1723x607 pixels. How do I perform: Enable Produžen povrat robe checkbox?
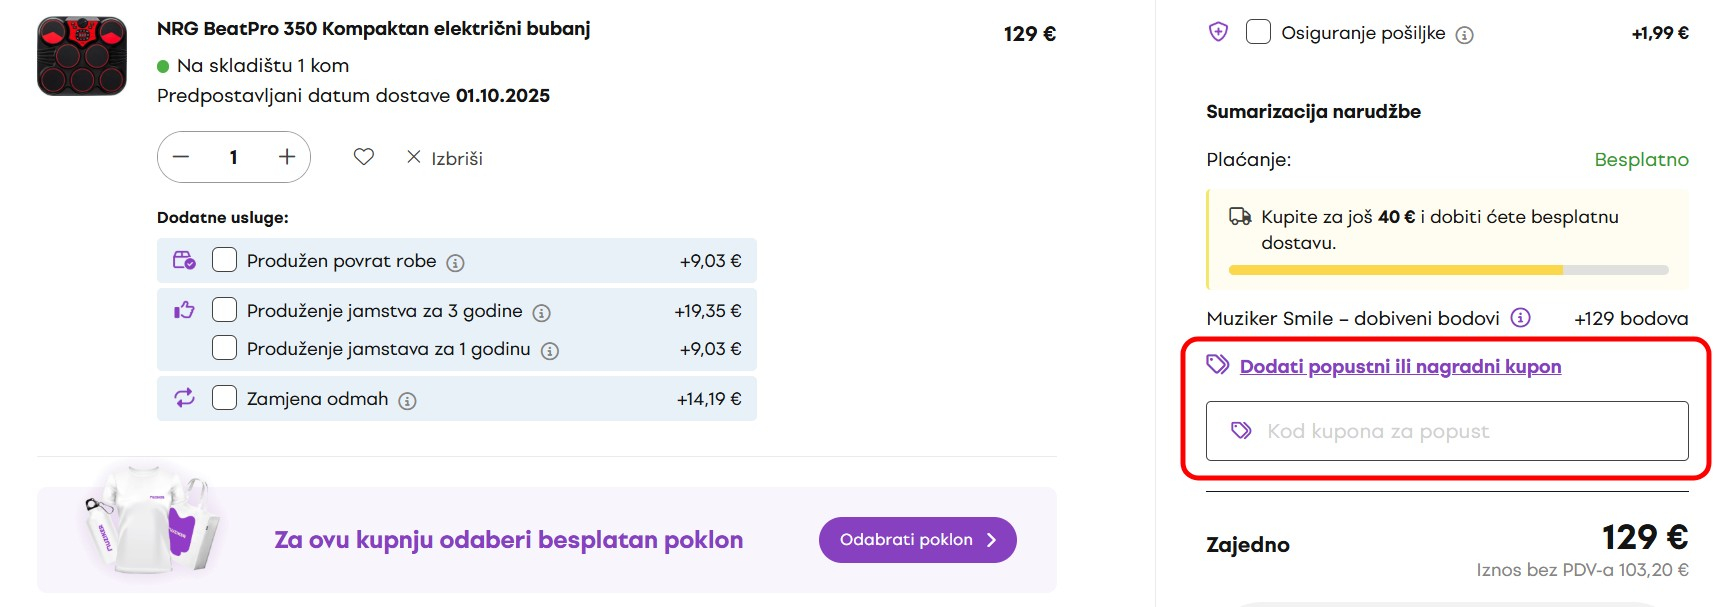click(x=225, y=260)
